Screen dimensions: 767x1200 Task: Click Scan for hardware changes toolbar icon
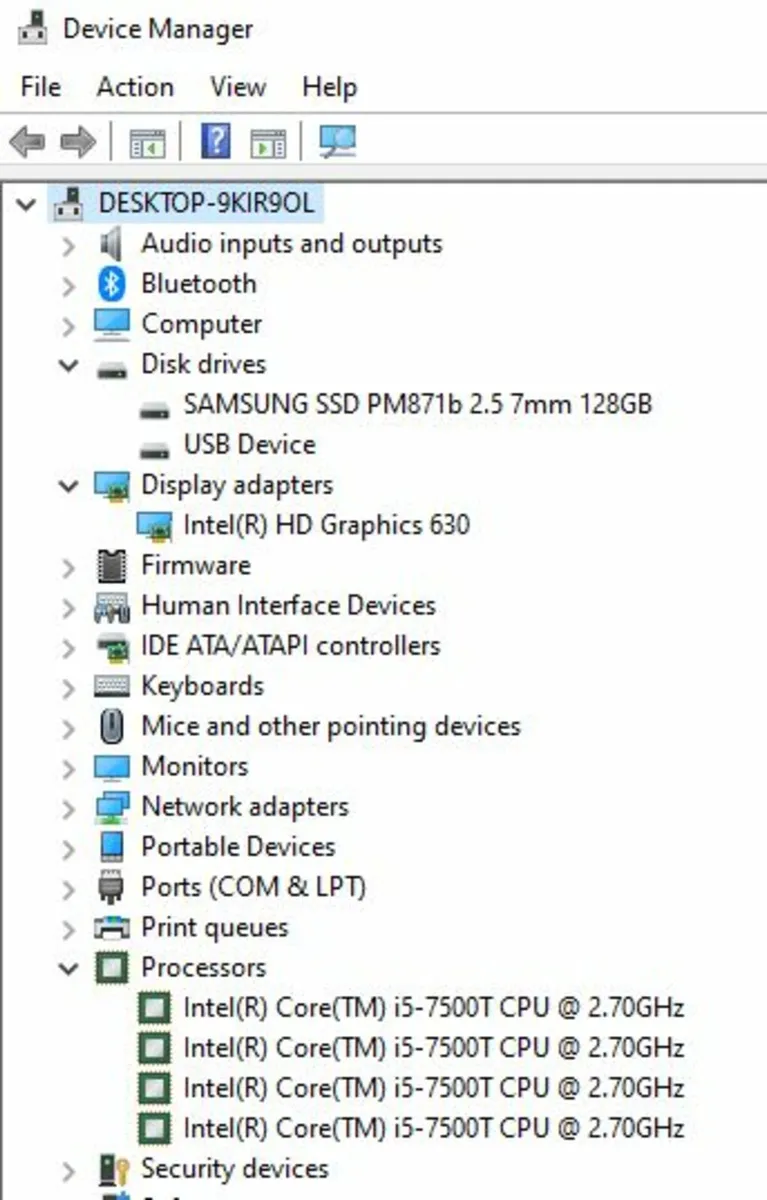point(337,141)
